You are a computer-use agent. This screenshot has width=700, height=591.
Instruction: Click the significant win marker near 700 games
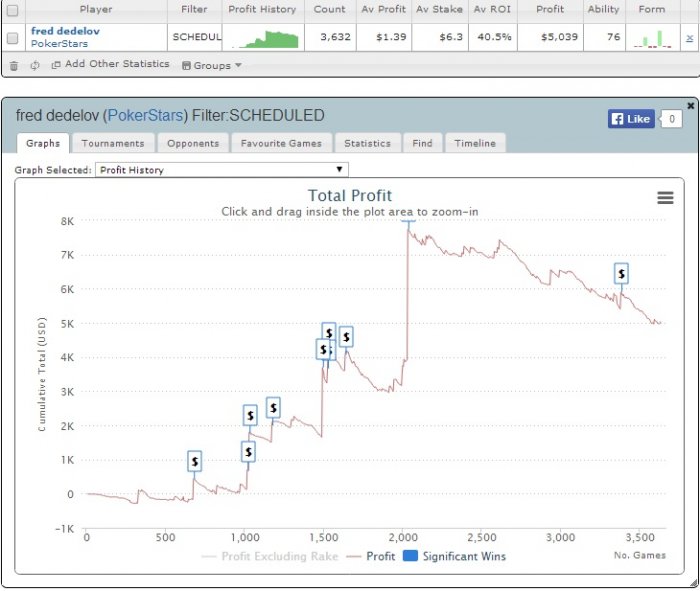[195, 461]
